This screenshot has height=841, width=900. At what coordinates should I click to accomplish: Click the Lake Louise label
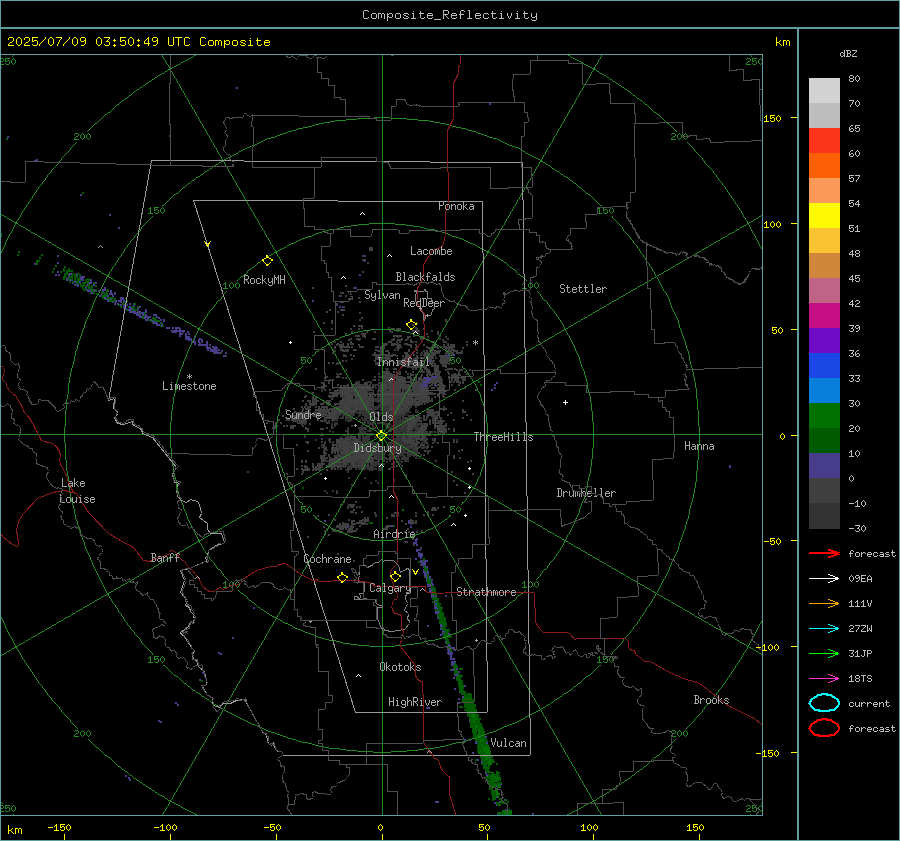77,491
